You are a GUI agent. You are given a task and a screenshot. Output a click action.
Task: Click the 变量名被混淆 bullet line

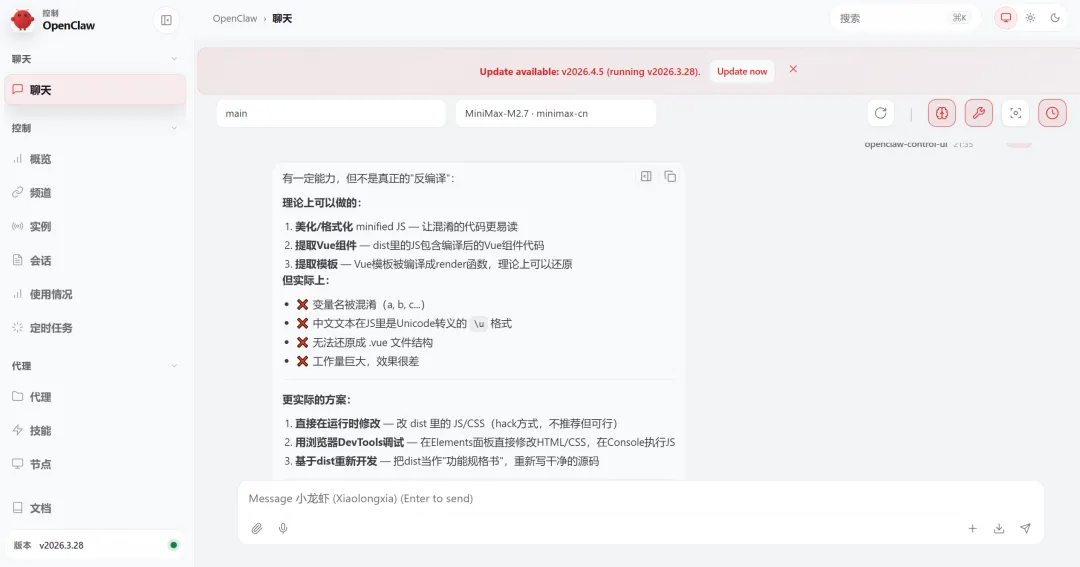click(x=361, y=305)
